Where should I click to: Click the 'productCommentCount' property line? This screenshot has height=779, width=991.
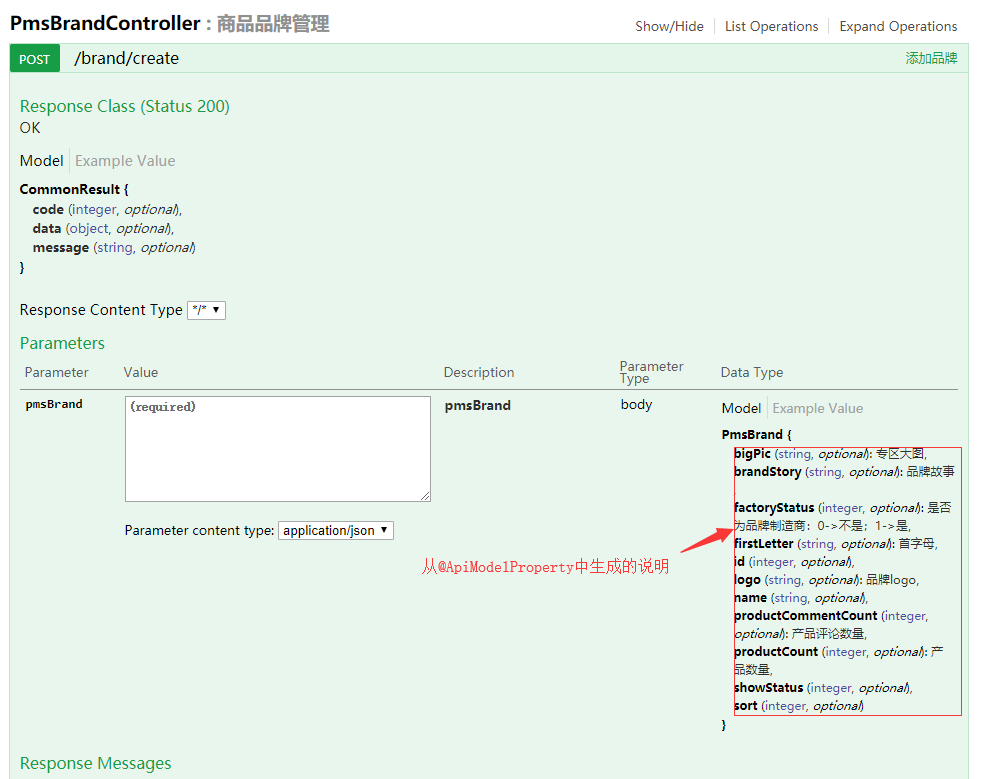pyautogui.click(x=831, y=625)
